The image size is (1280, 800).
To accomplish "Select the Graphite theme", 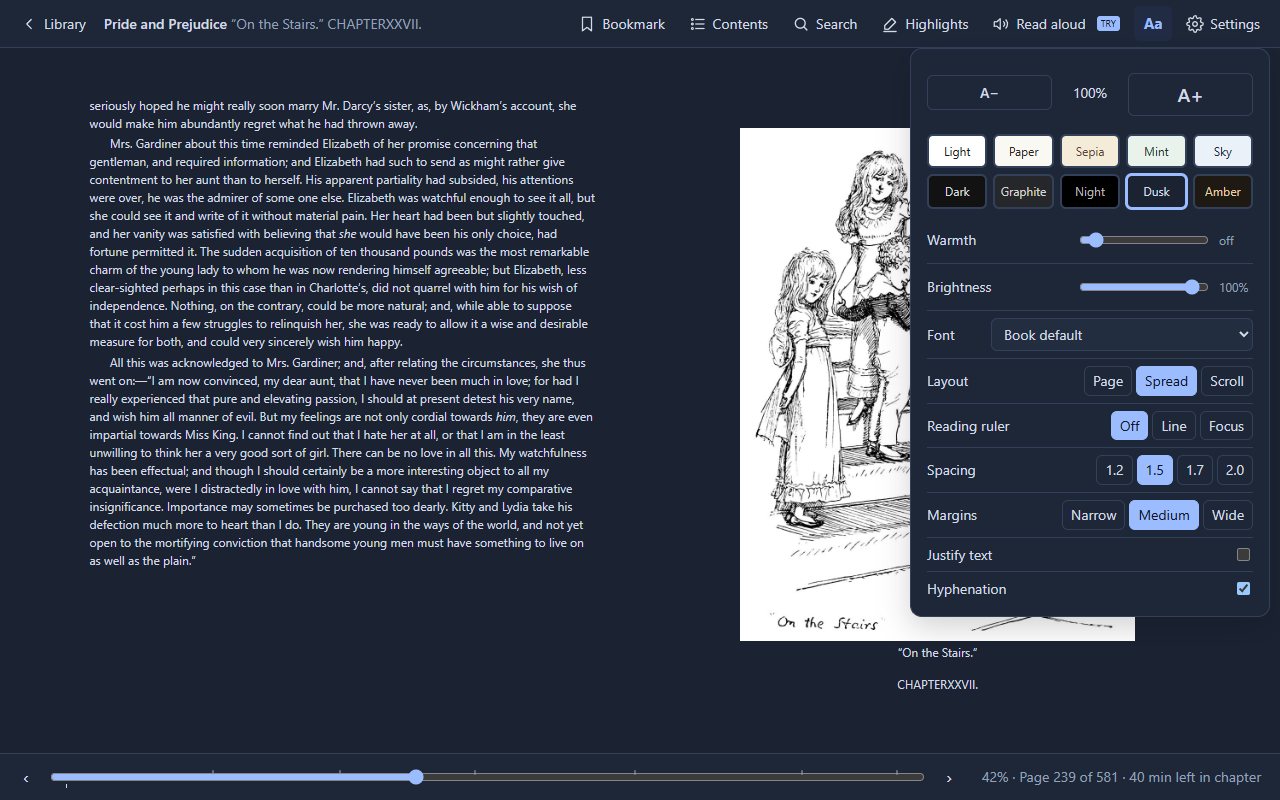I will [1023, 191].
